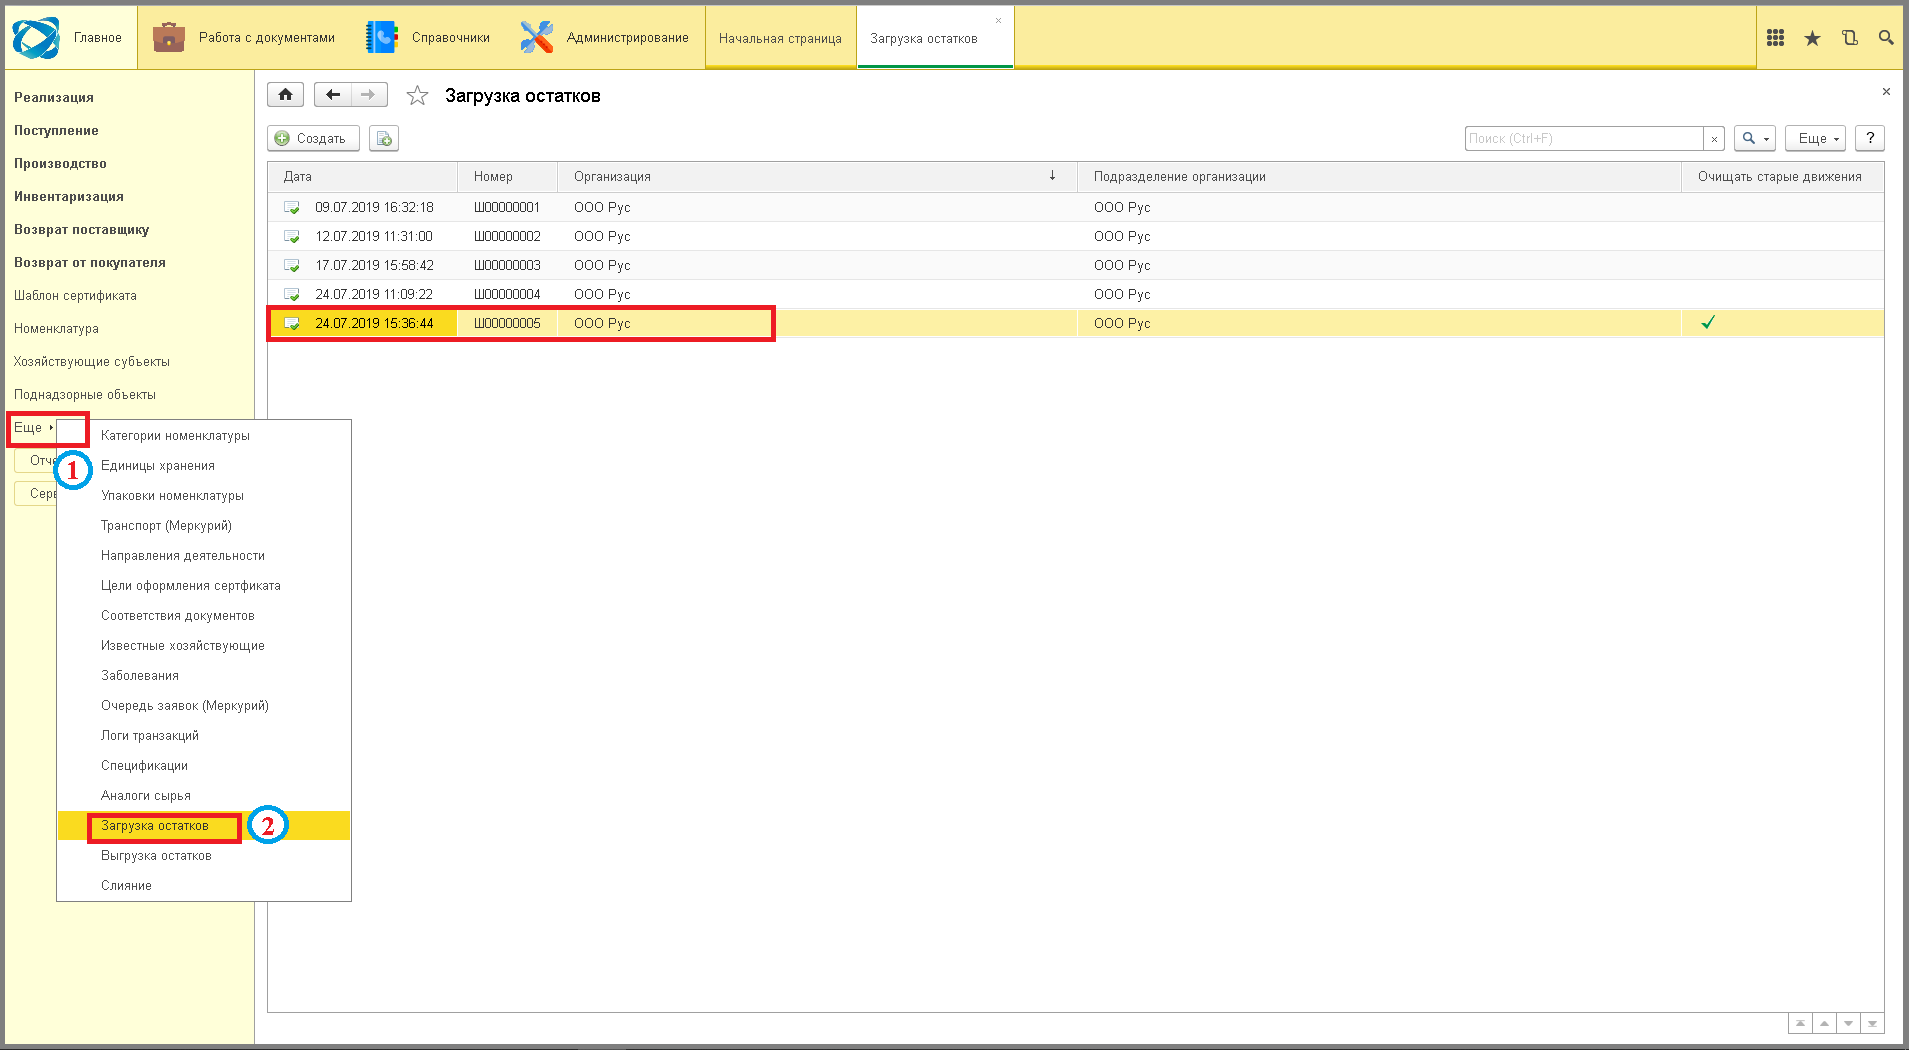This screenshot has width=1909, height=1050.
Task: Open Реализация in the sidebar
Action: tap(54, 98)
